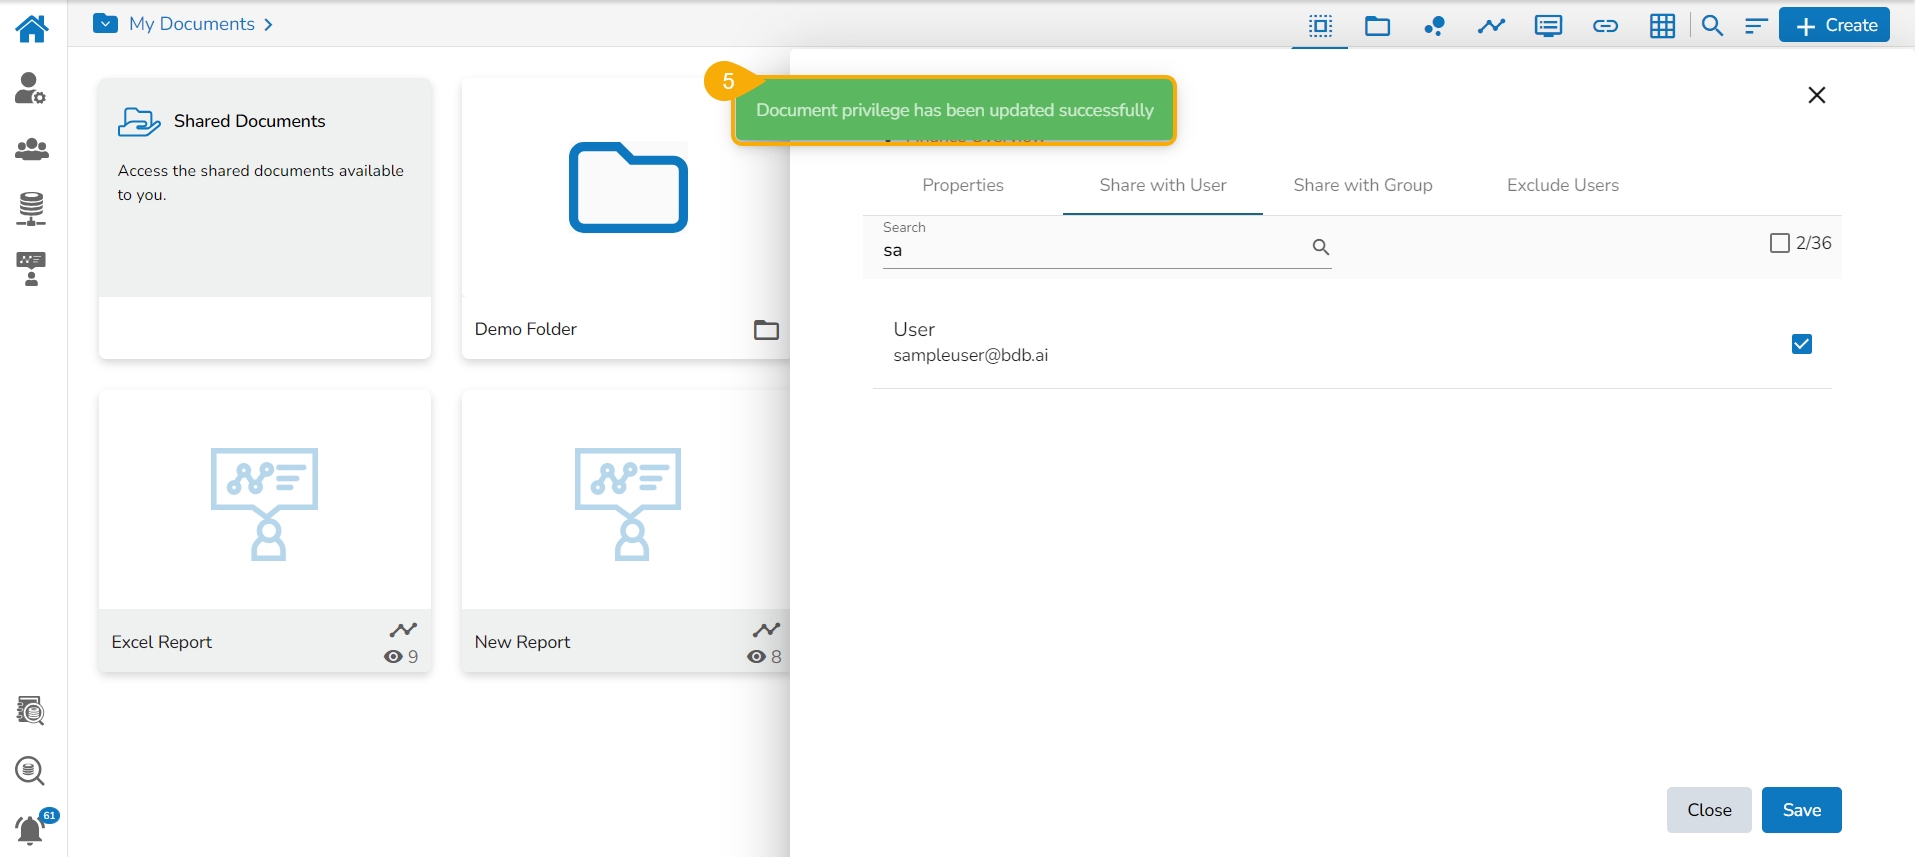Click the success notification message
This screenshot has width=1915, height=857.
tap(954, 110)
